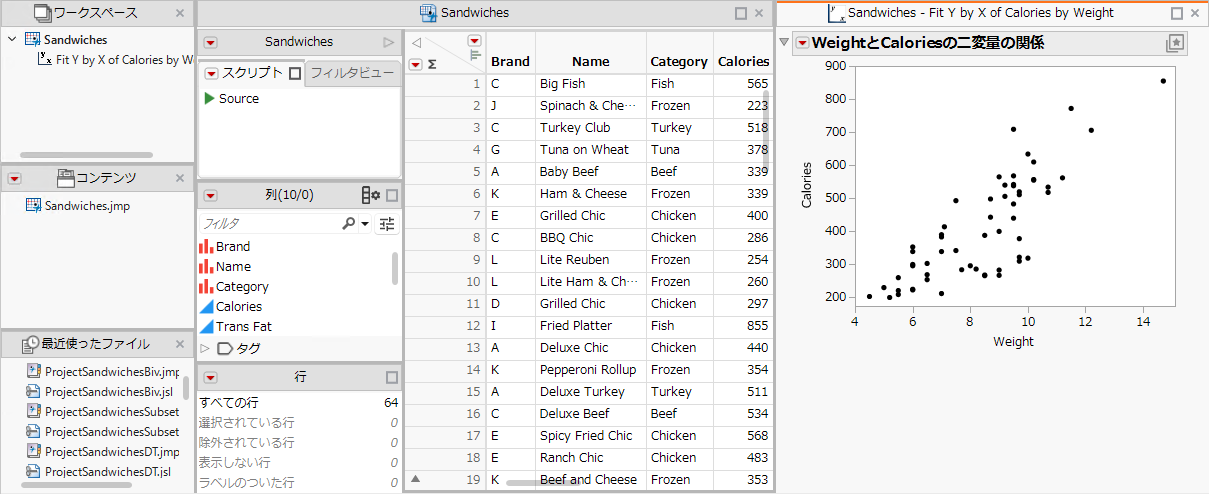The image size is (1209, 494).
Task: Open the rows red triangle menu beside Σ
Action: click(416, 64)
